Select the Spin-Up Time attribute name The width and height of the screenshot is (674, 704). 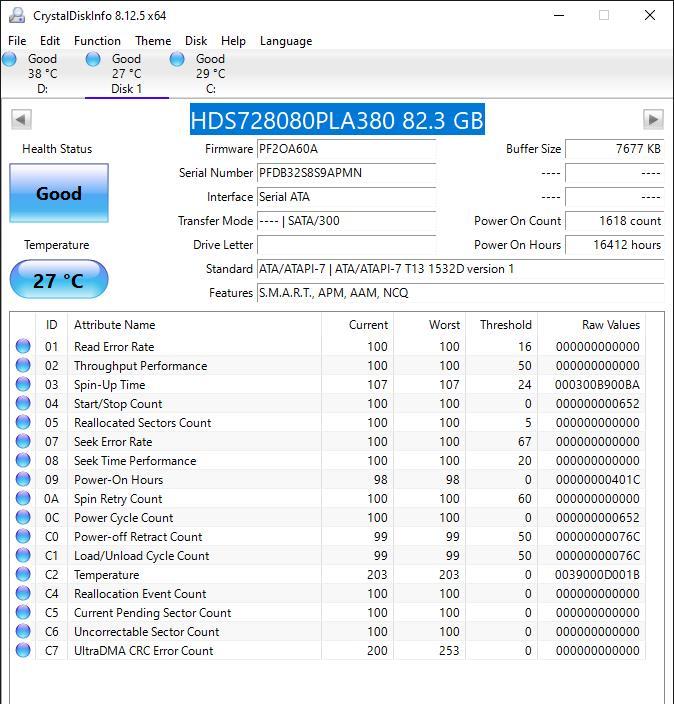pyautogui.click(x=110, y=385)
